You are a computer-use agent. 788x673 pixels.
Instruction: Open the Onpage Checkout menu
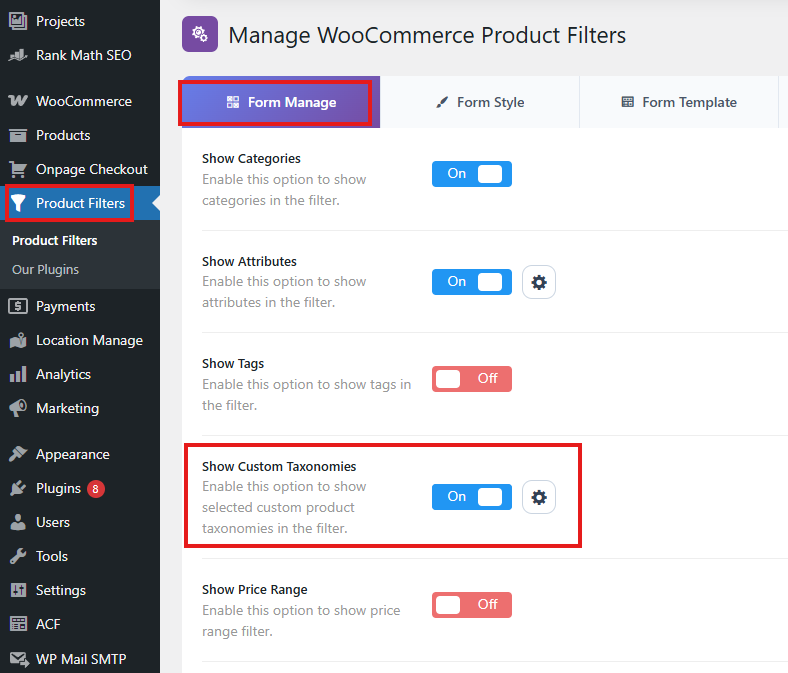[x=80, y=169]
